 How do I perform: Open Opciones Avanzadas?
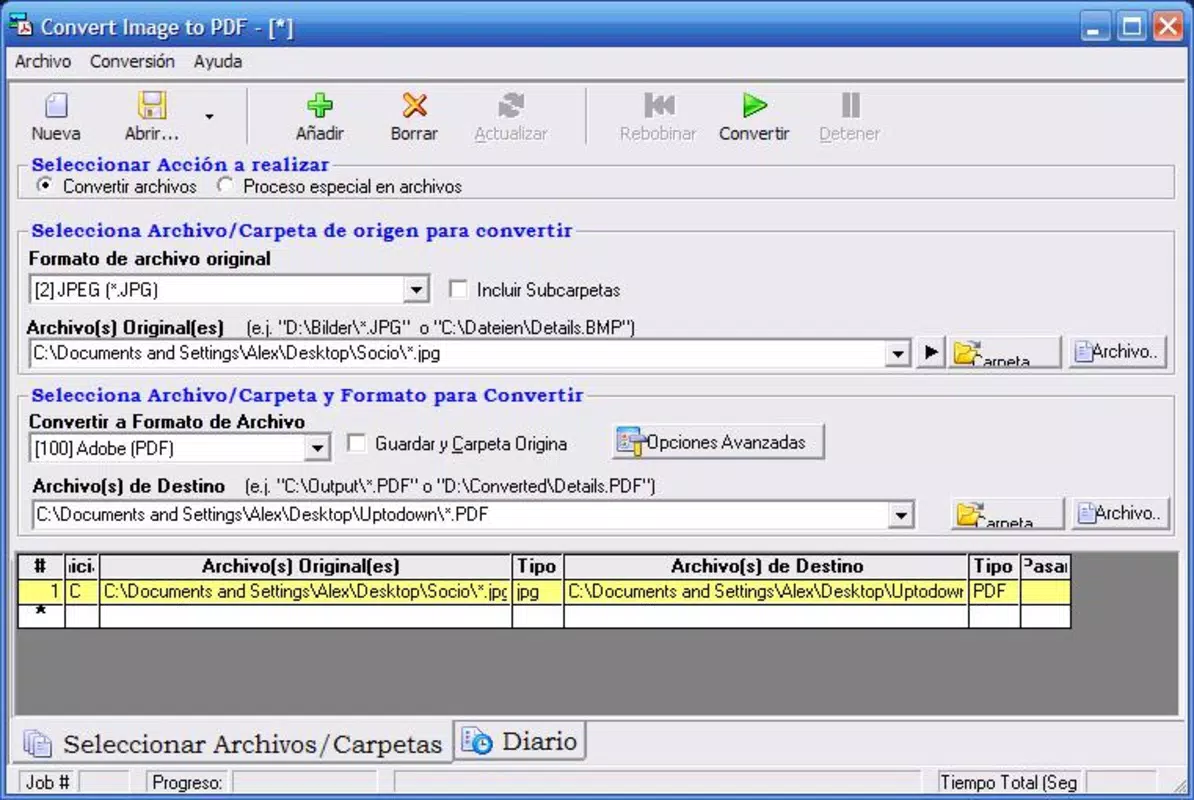click(x=718, y=442)
